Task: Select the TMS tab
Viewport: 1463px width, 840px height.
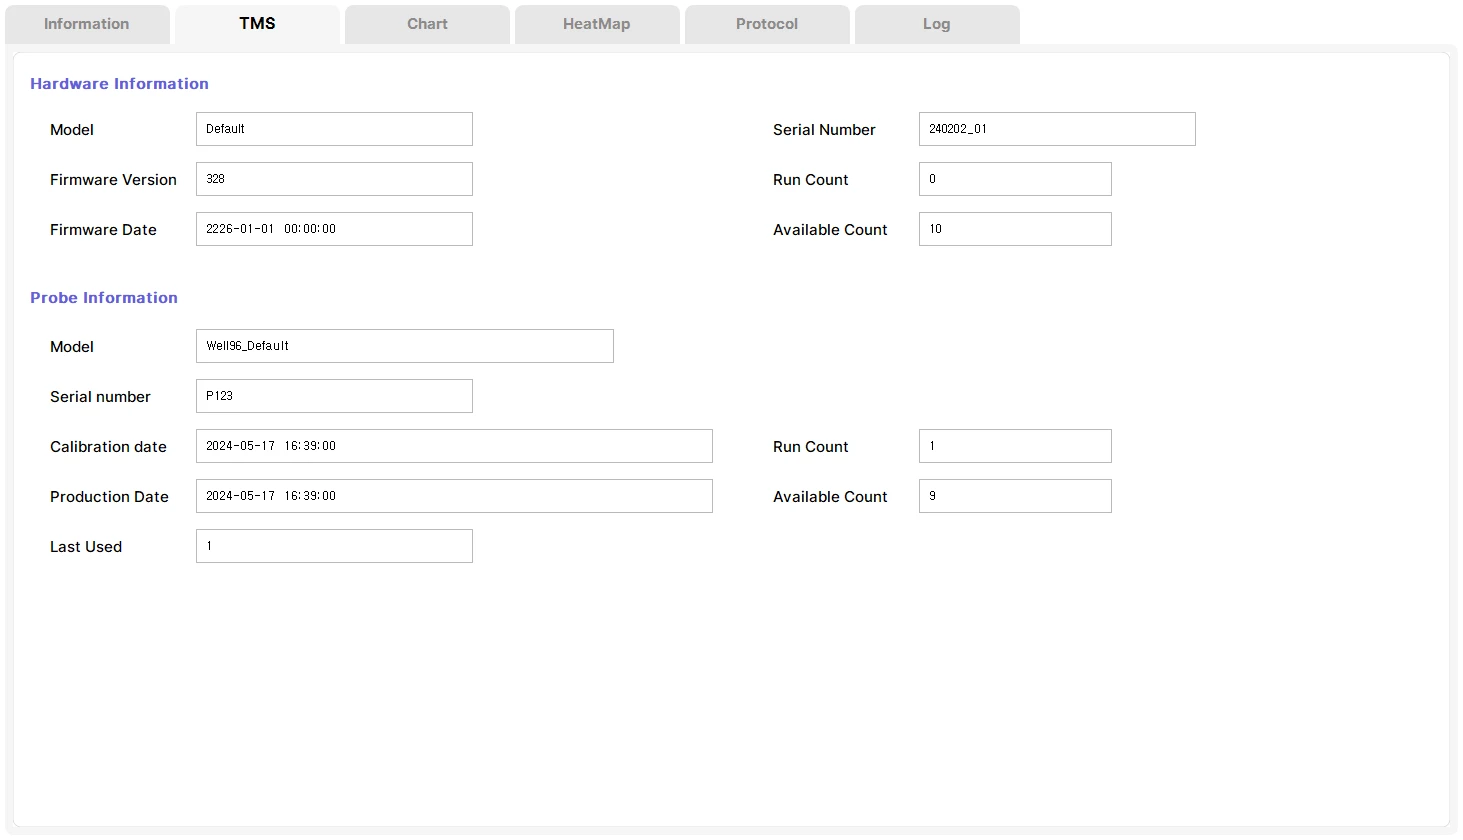Action: point(257,24)
